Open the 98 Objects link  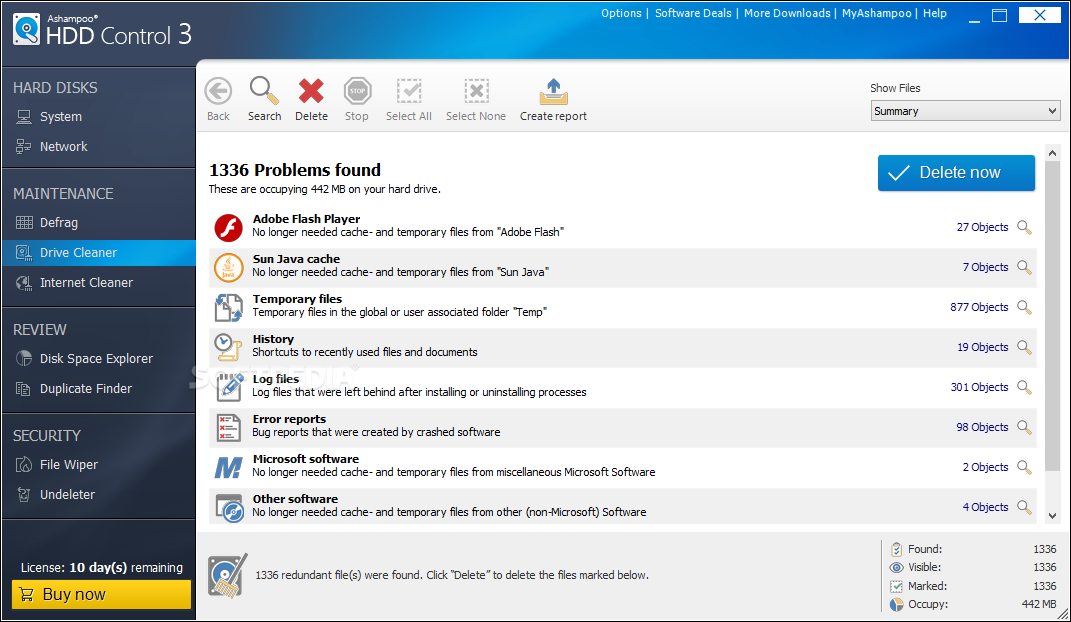pyautogui.click(x=982, y=427)
